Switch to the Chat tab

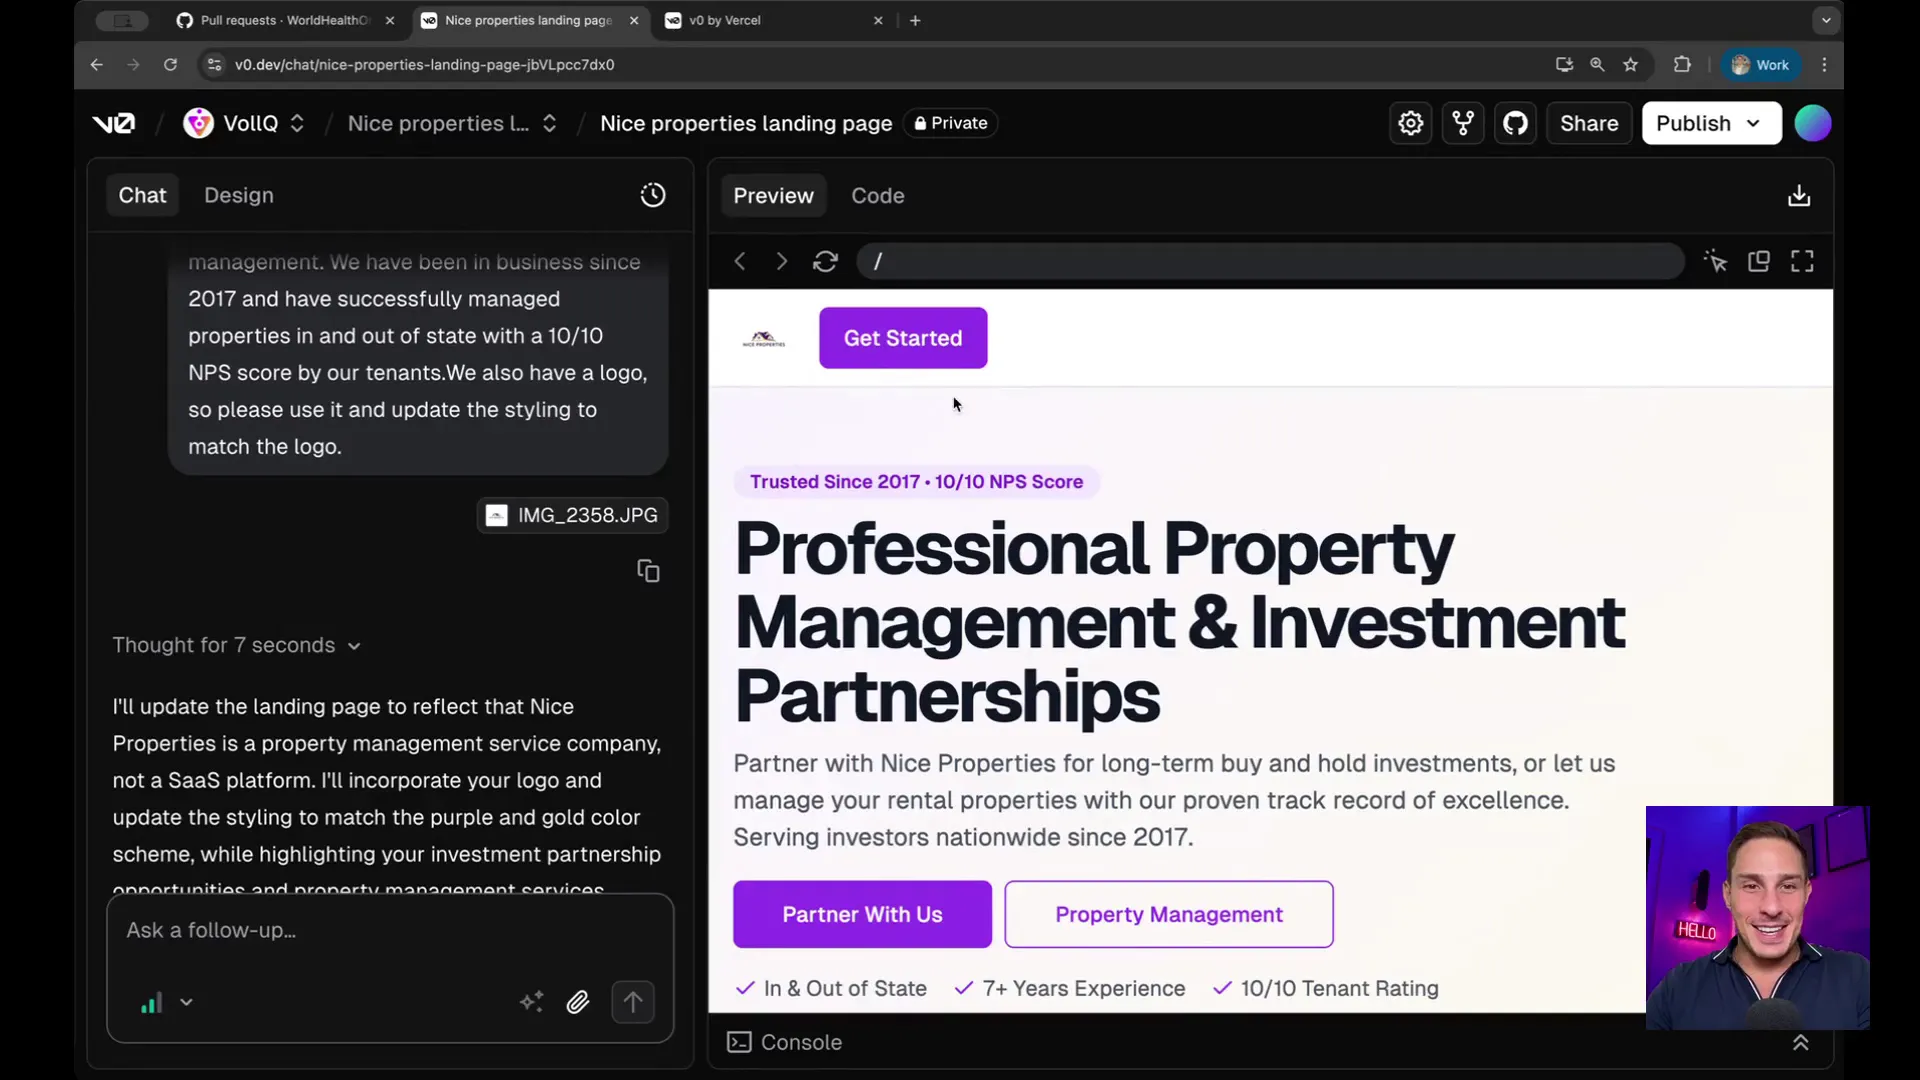(142, 195)
